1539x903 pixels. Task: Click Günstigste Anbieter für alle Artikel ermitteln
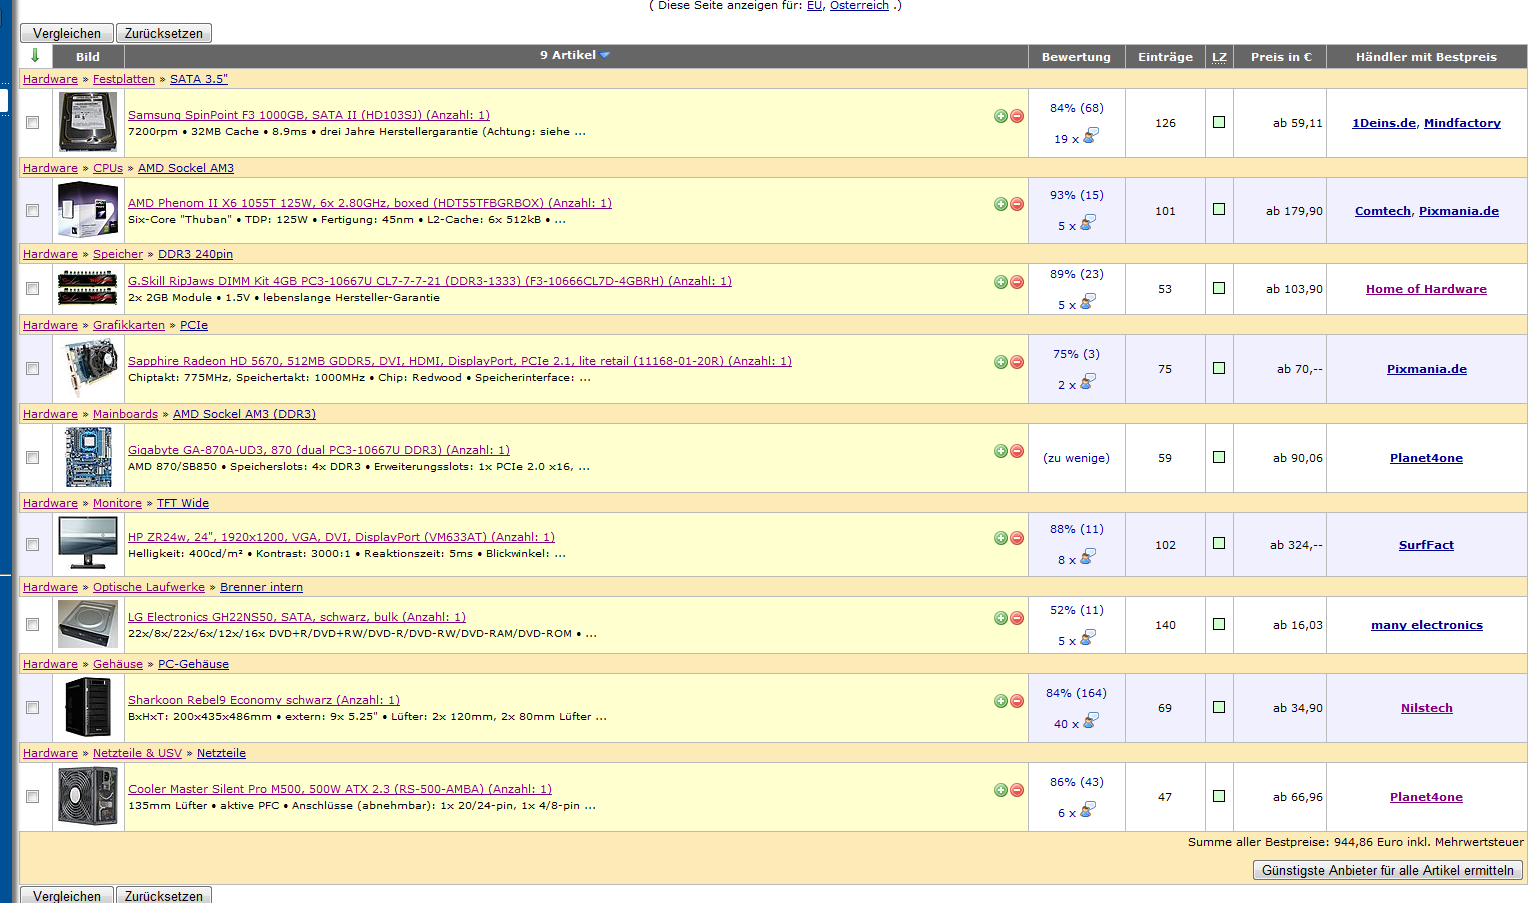1388,870
